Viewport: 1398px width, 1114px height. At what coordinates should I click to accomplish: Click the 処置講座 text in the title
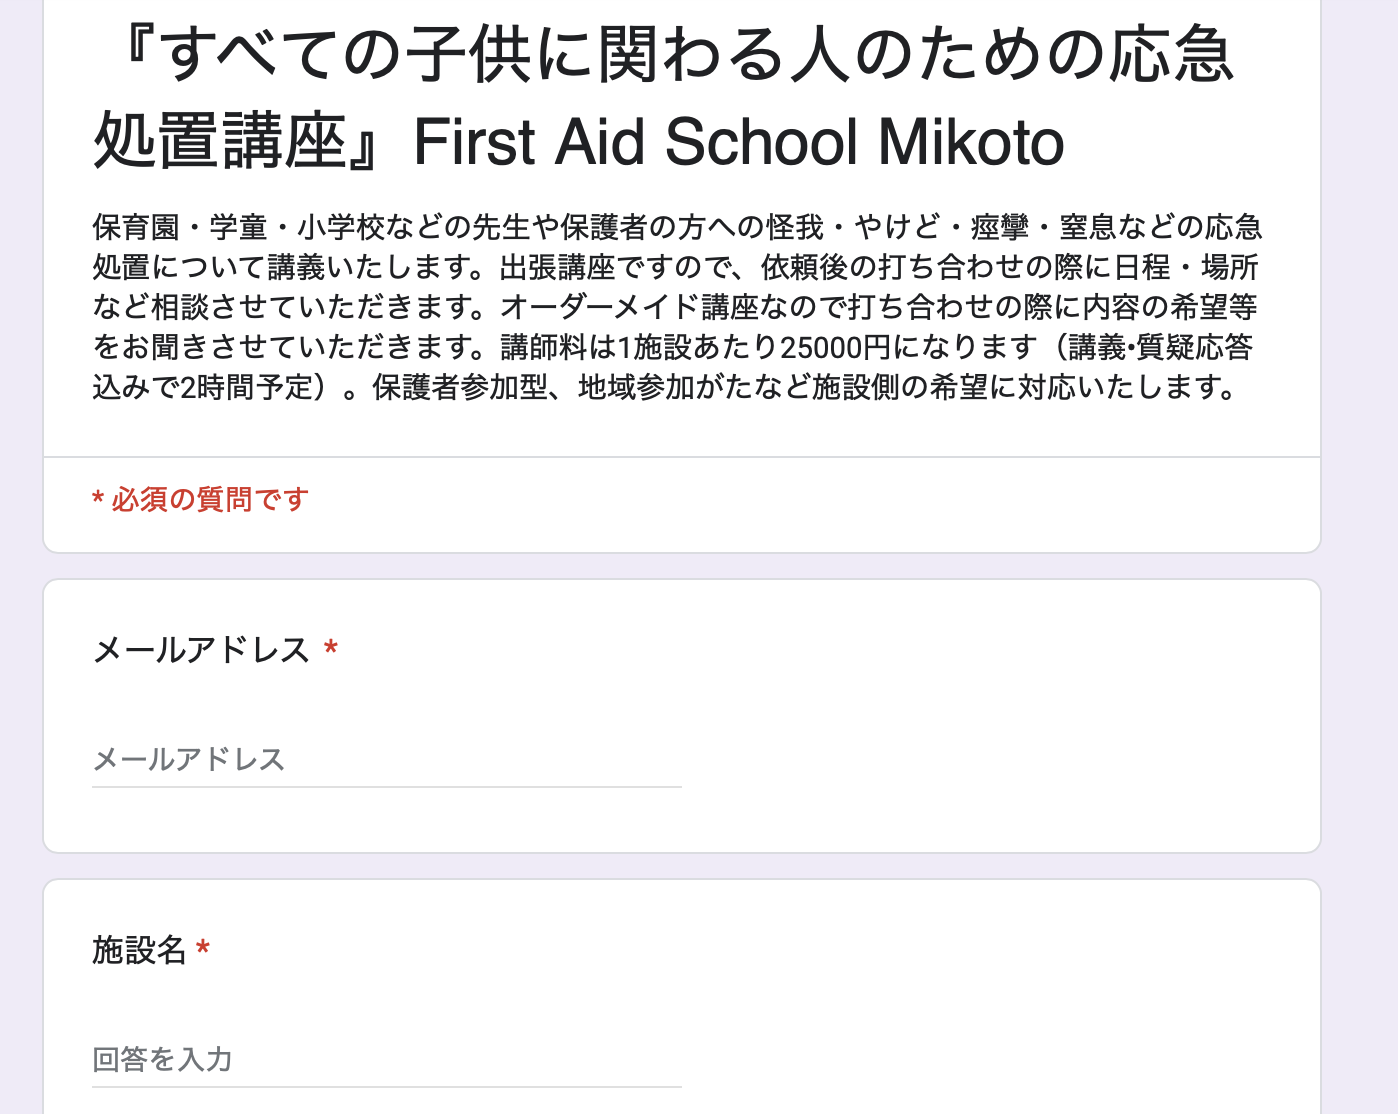[220, 141]
